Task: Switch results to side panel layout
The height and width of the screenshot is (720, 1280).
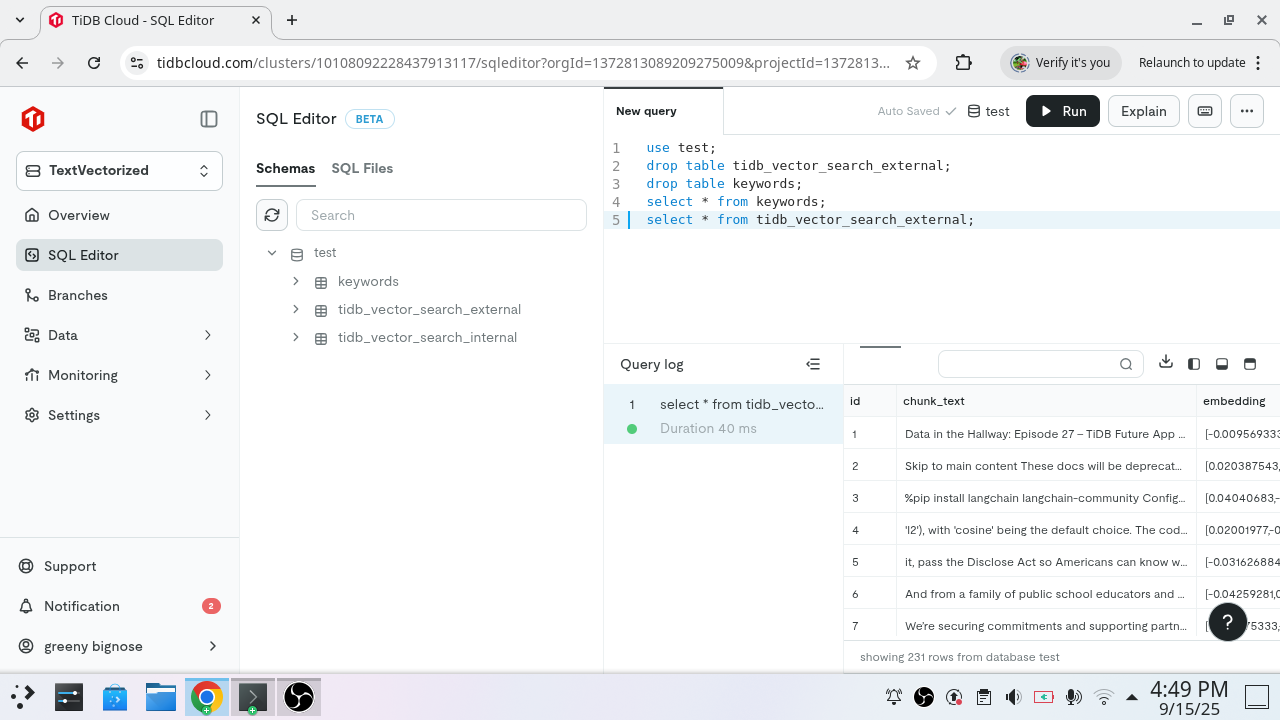Action: click(x=1194, y=364)
